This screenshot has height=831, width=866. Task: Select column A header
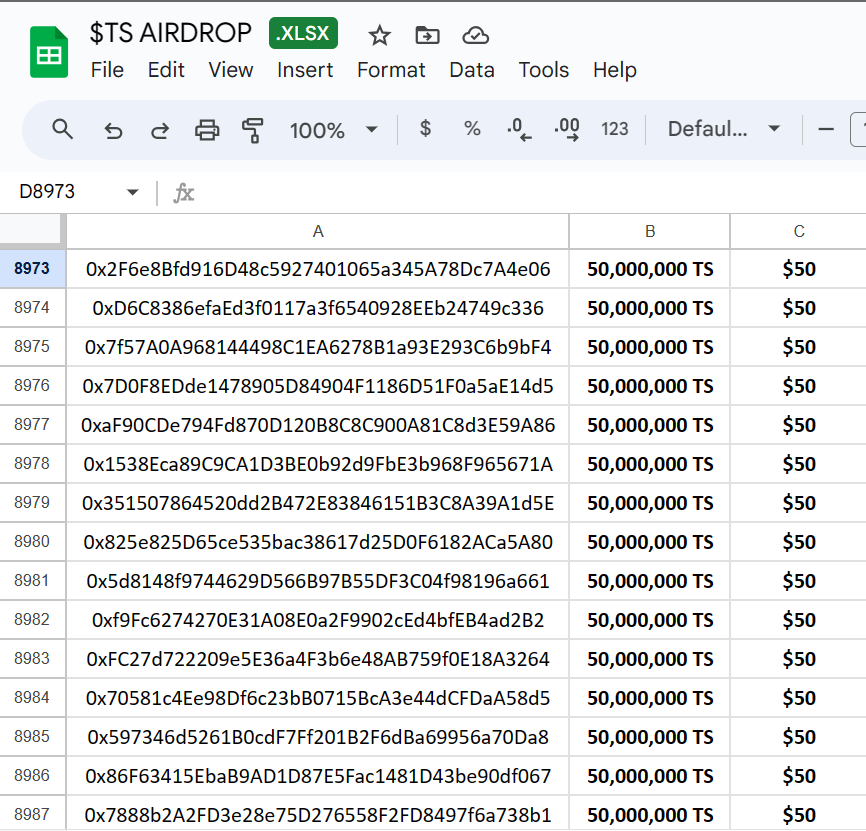point(318,231)
